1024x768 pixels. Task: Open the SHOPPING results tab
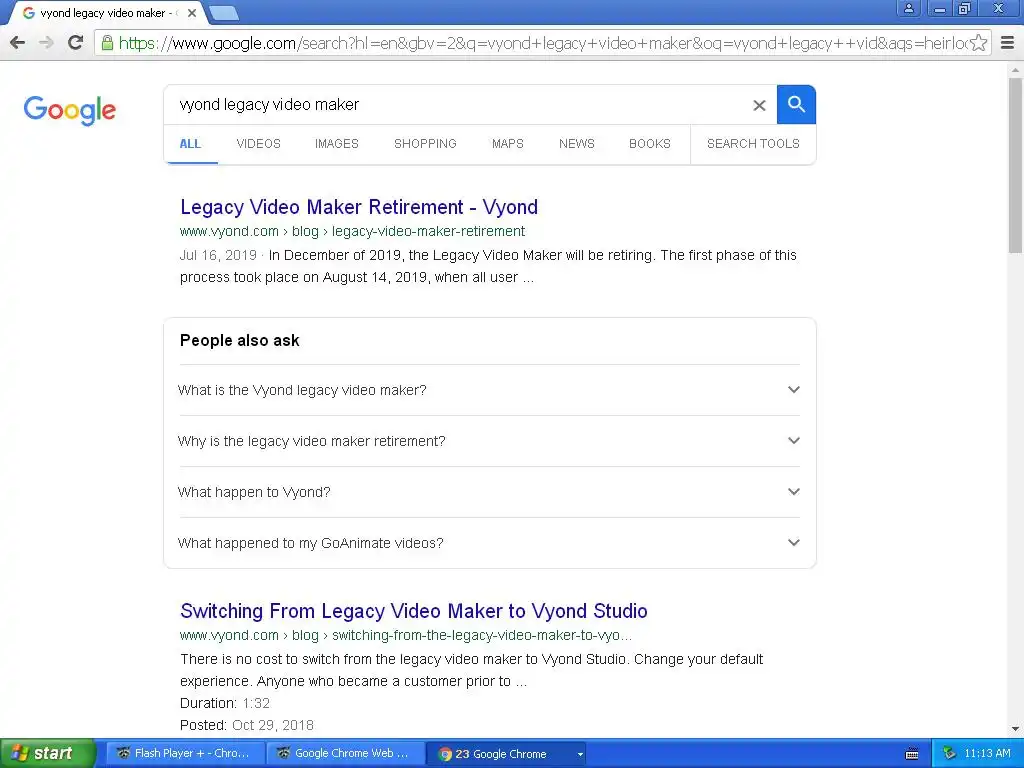pos(425,144)
